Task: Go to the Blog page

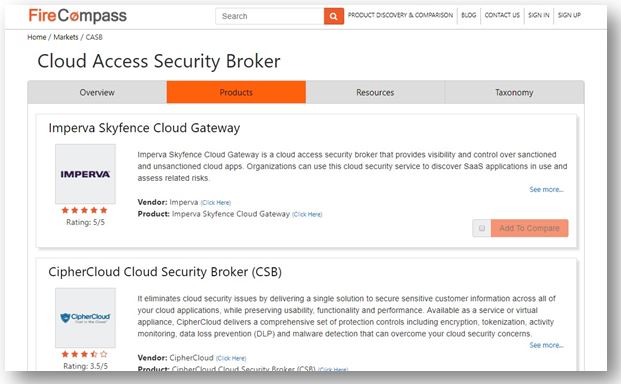Action: point(469,15)
